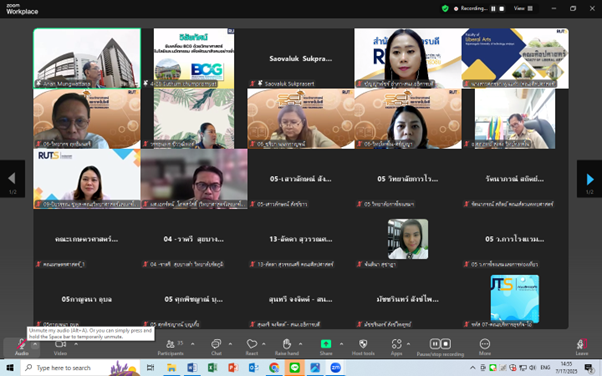Expand the Raise hand options chevron
Screen dimensions: 602x376
pyautogui.click(x=301, y=344)
